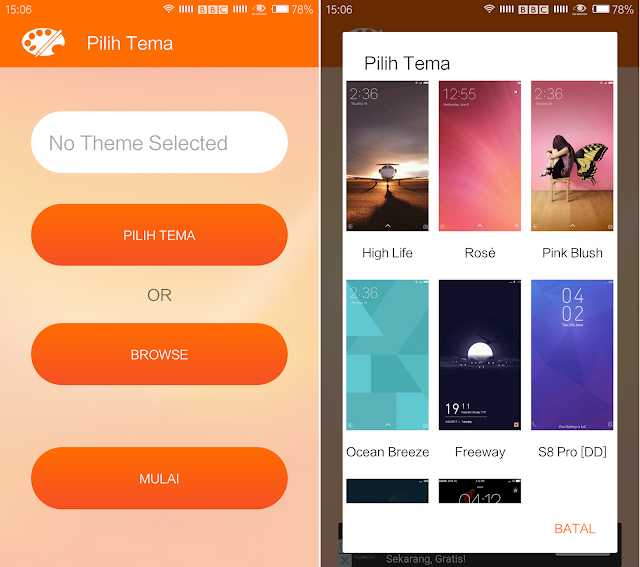Select the Freeway night theme preview
640x567 pixels.
click(480, 355)
